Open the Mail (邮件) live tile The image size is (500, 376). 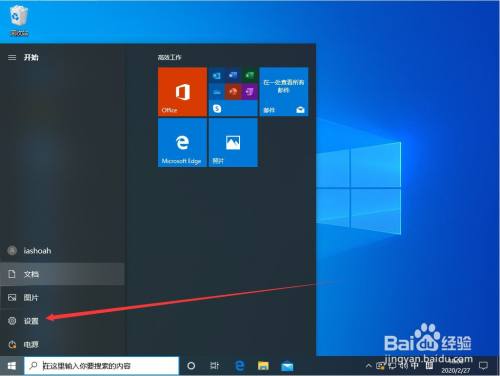click(x=284, y=91)
